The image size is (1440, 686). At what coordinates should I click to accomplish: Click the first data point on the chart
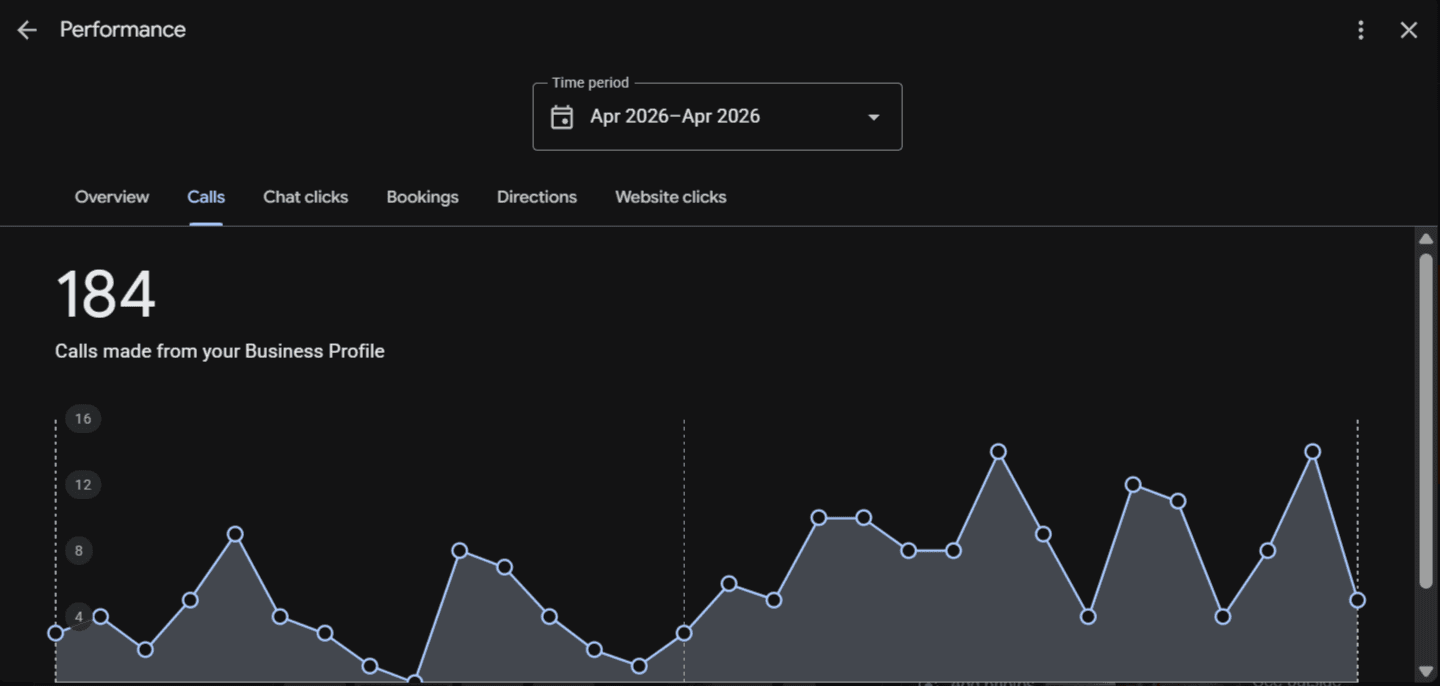coord(56,633)
